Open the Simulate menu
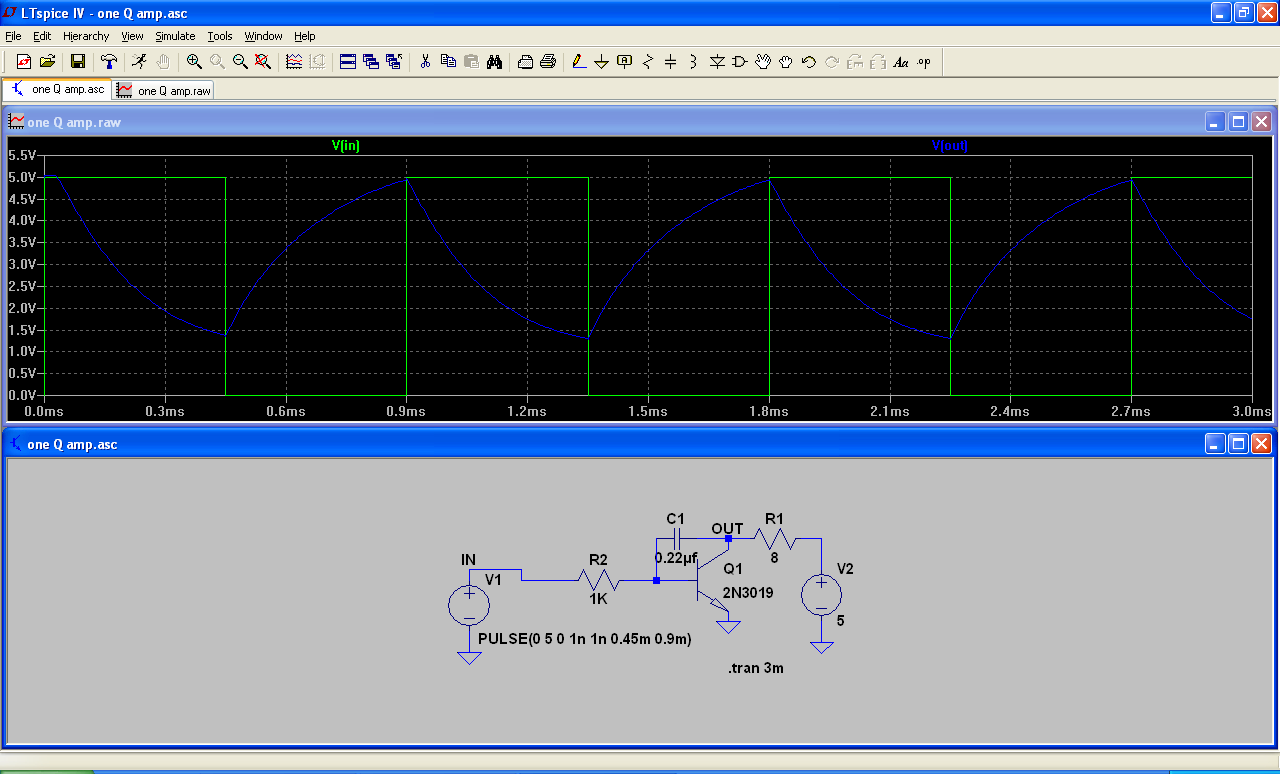The width and height of the screenshot is (1280, 774). 175,36
